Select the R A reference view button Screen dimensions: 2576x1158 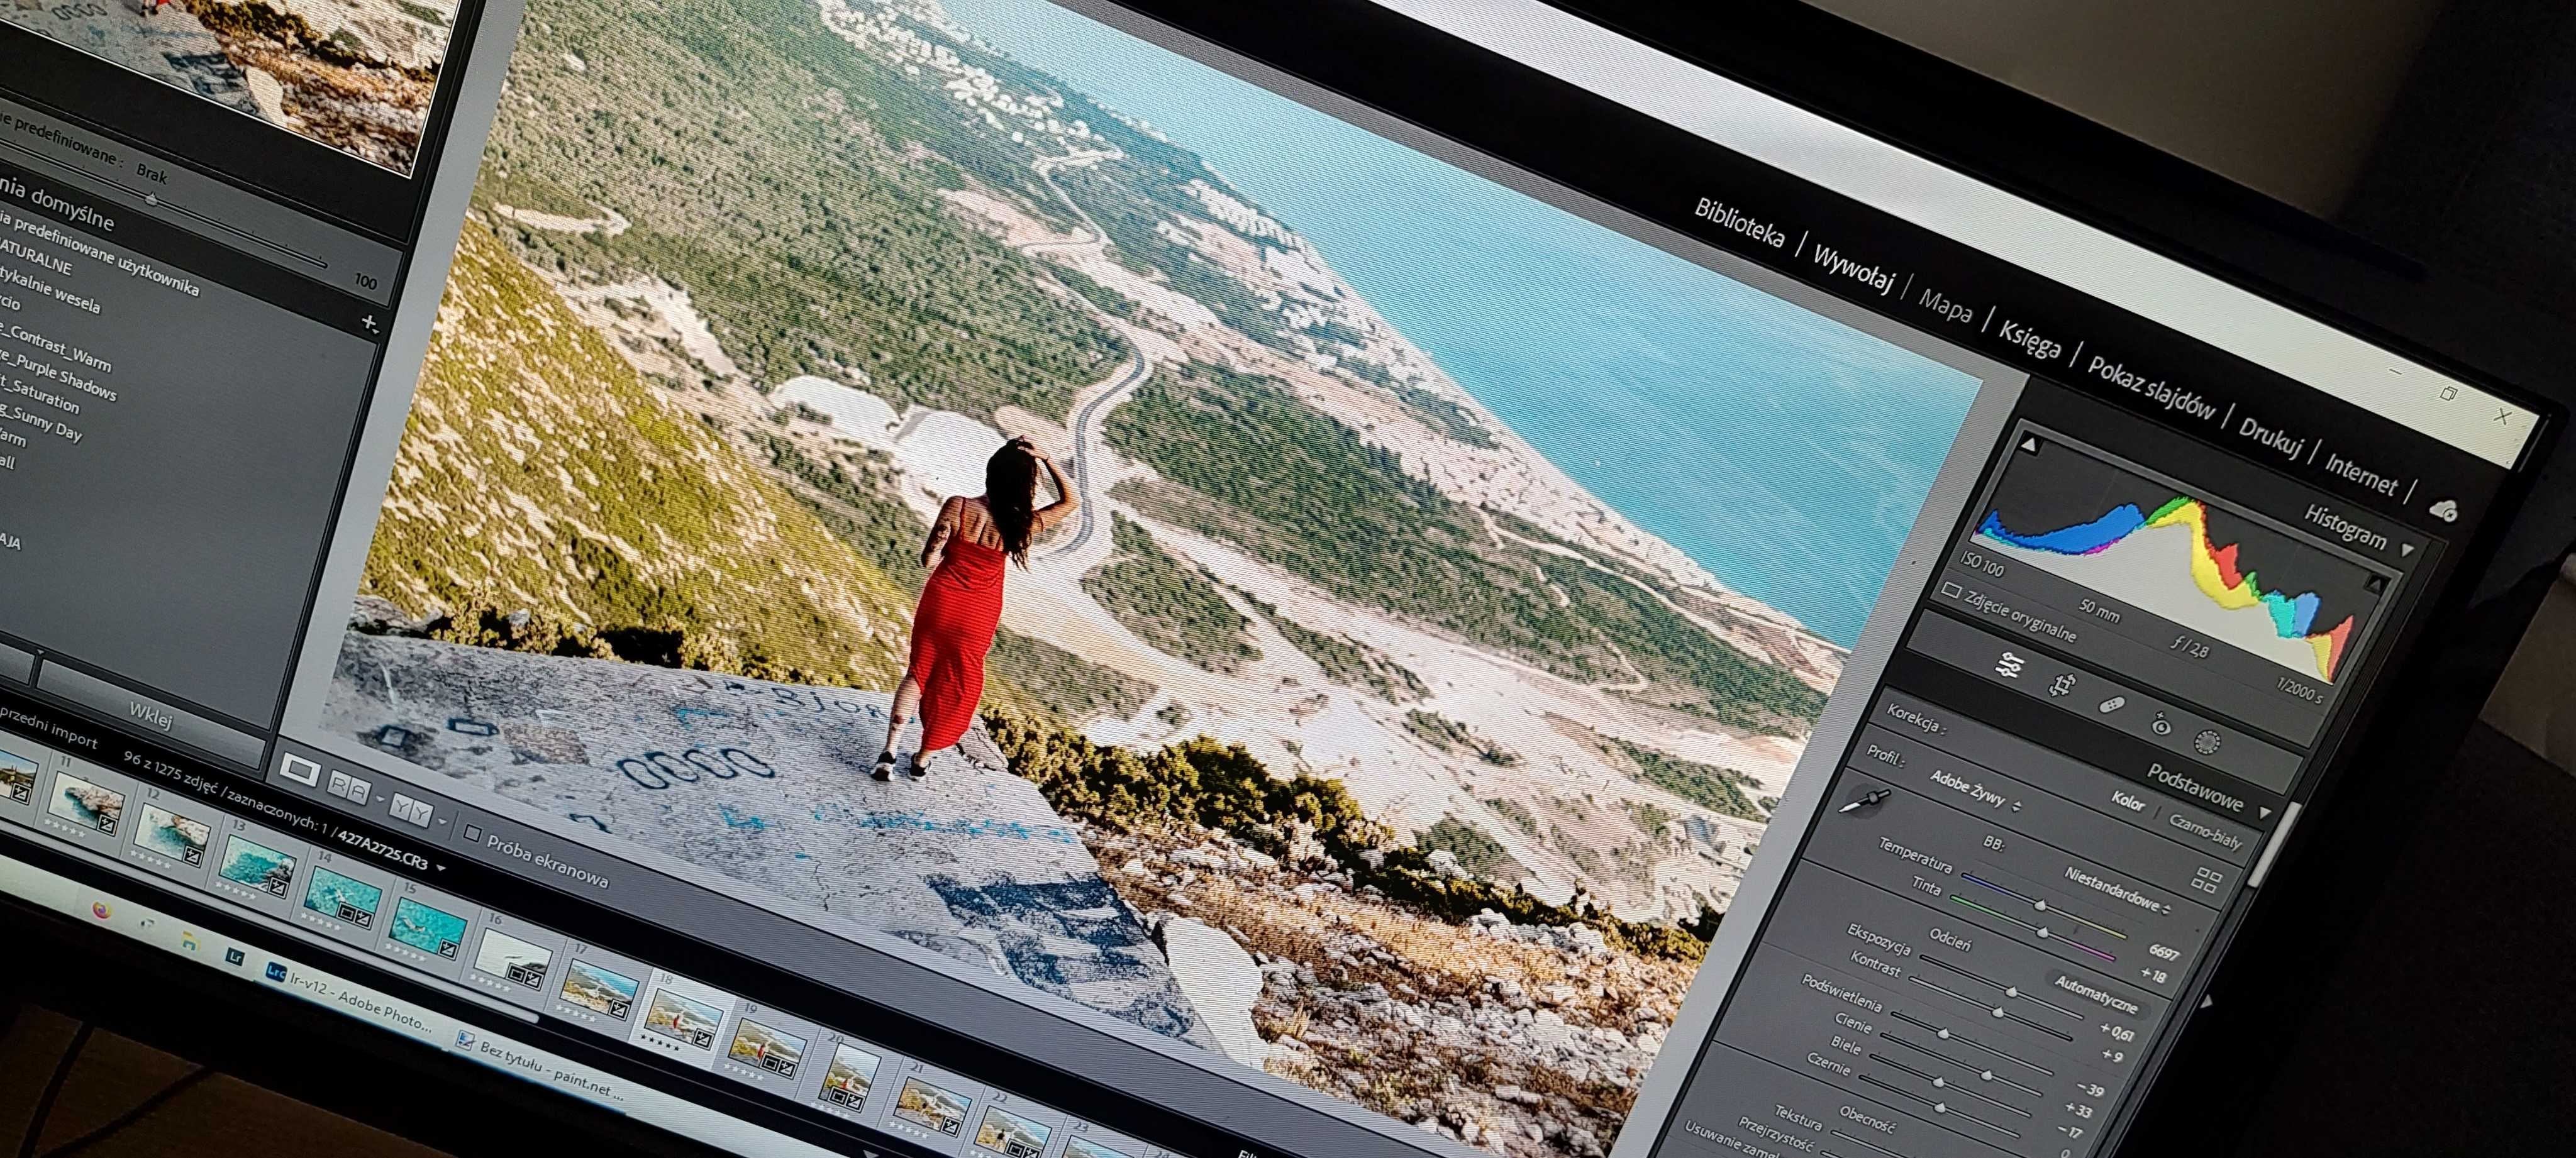348,787
